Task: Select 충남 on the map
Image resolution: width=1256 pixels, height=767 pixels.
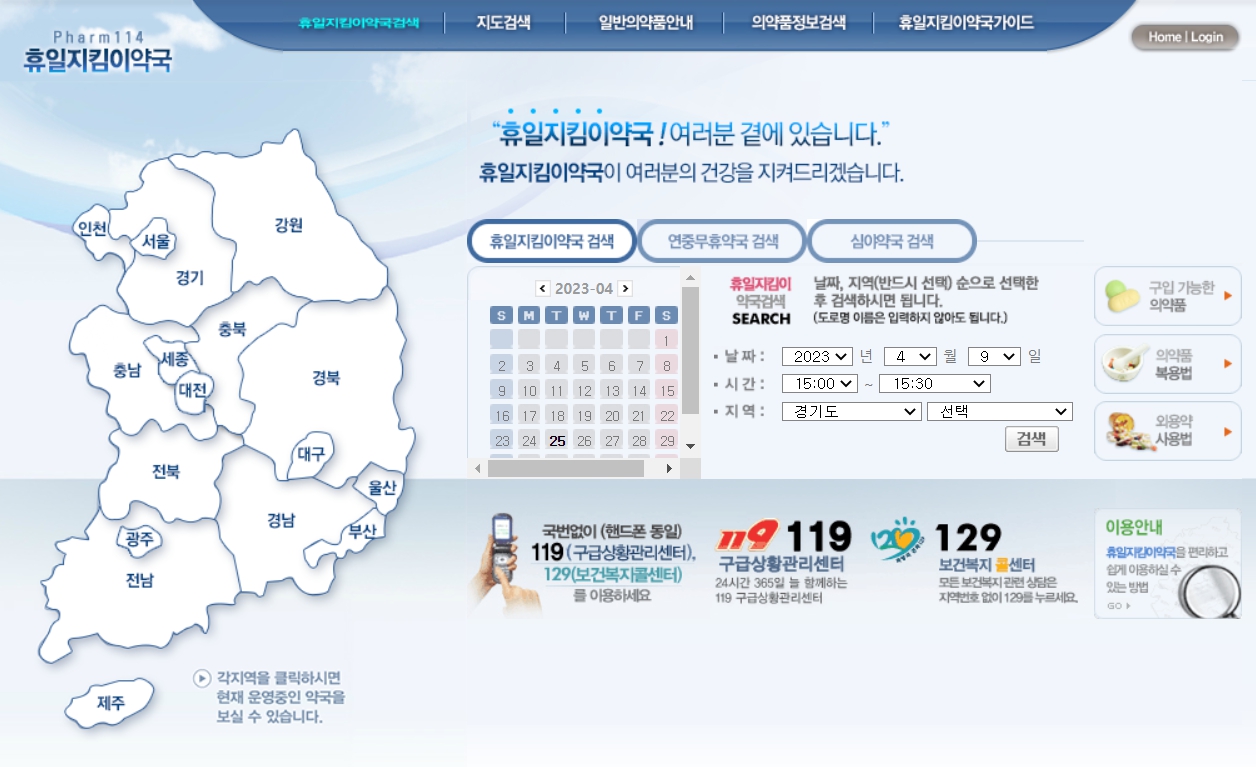Action: 127,371
